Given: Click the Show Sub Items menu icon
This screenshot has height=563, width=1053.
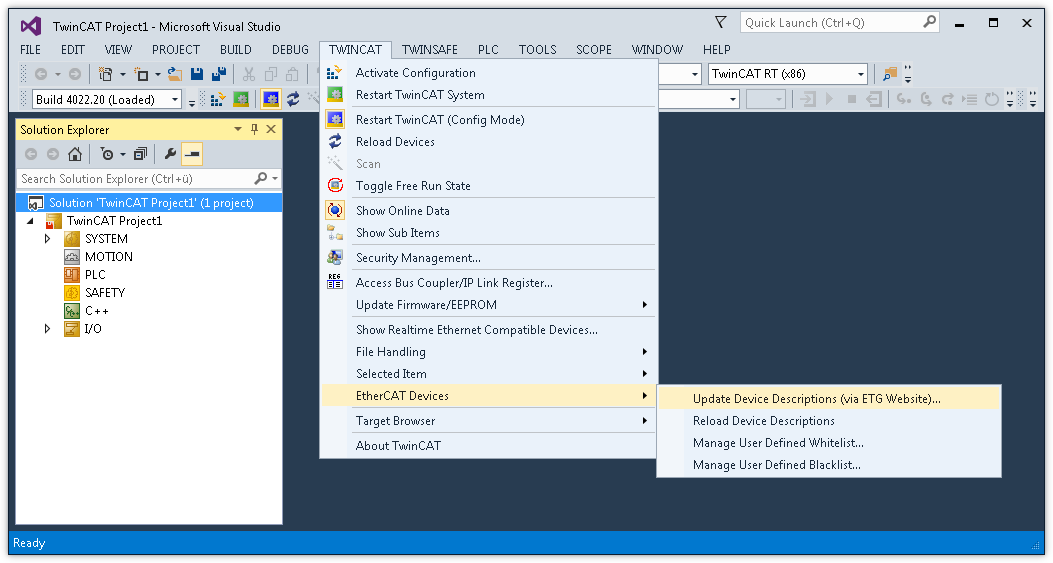Looking at the screenshot, I should (335, 232).
